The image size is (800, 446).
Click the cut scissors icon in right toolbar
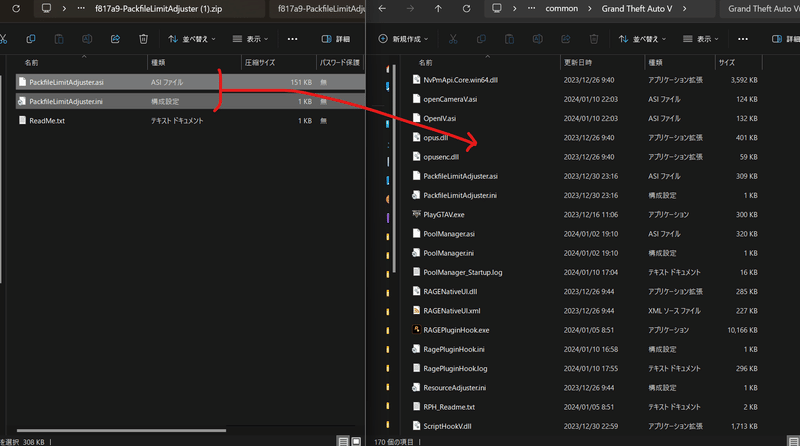(453, 39)
